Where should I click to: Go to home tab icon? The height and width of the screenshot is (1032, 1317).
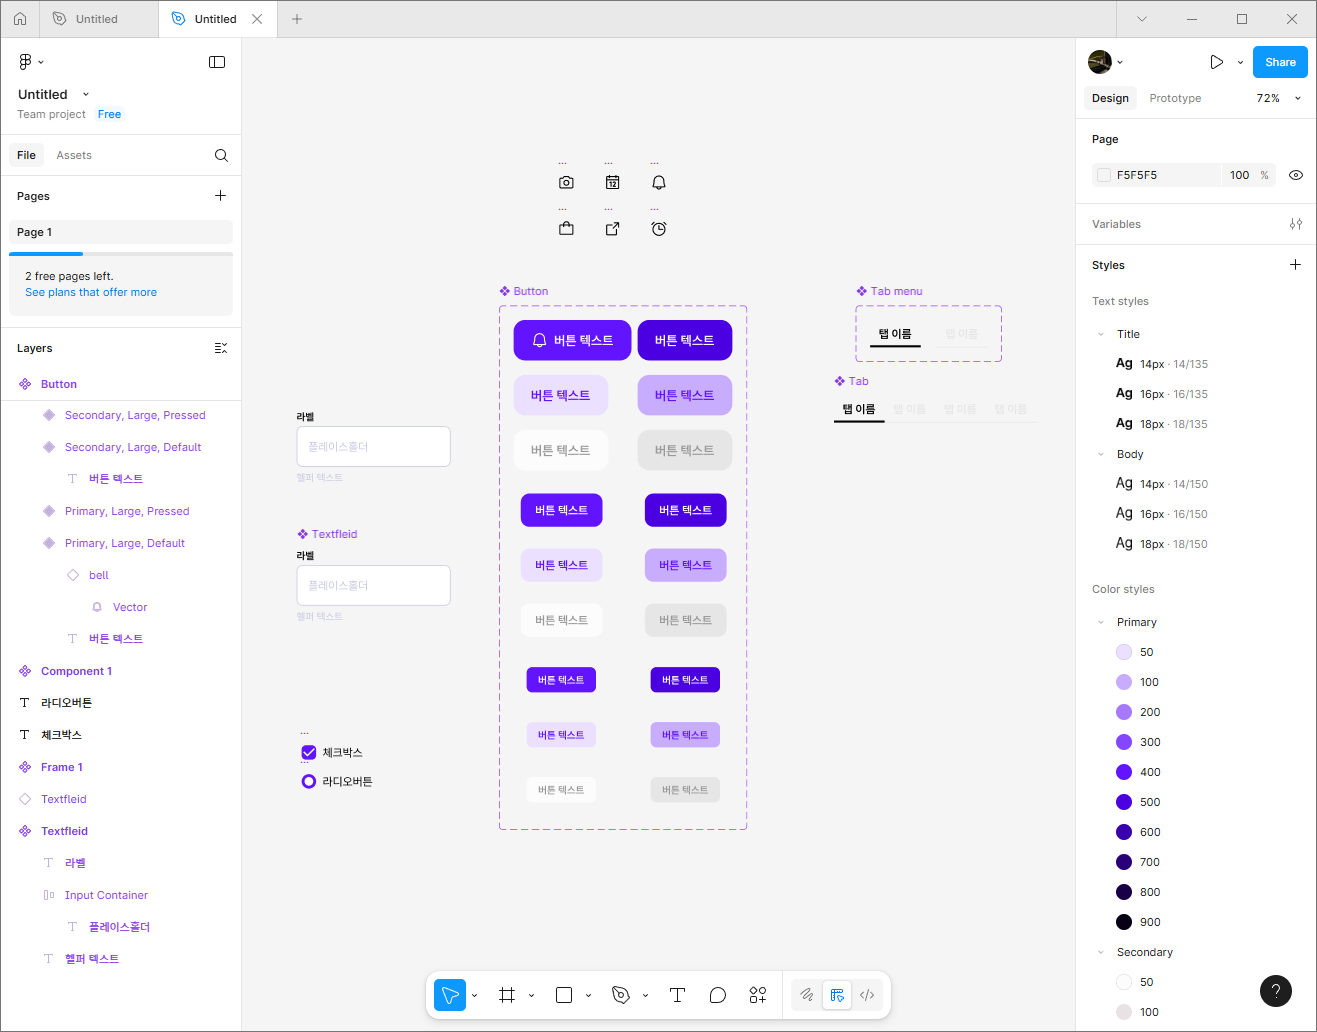[x=20, y=19]
